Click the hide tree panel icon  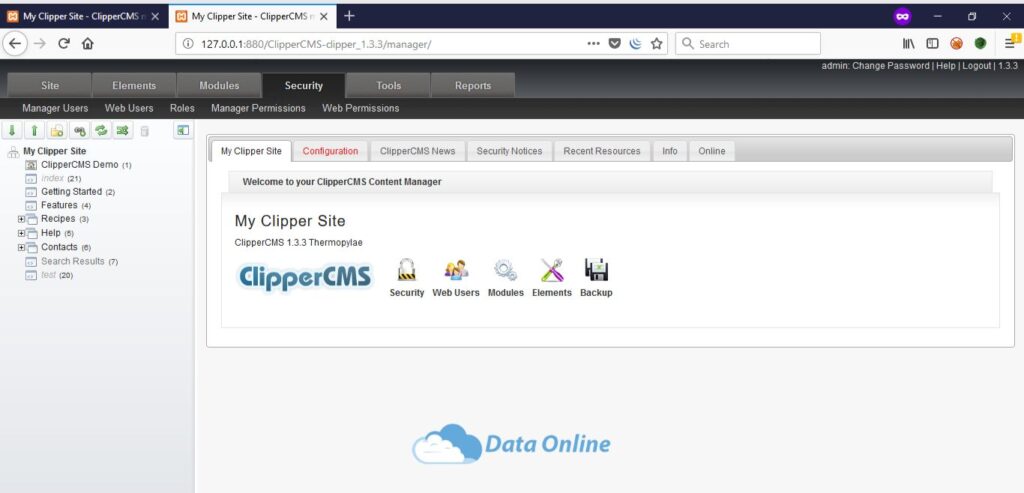pyautogui.click(x=183, y=131)
